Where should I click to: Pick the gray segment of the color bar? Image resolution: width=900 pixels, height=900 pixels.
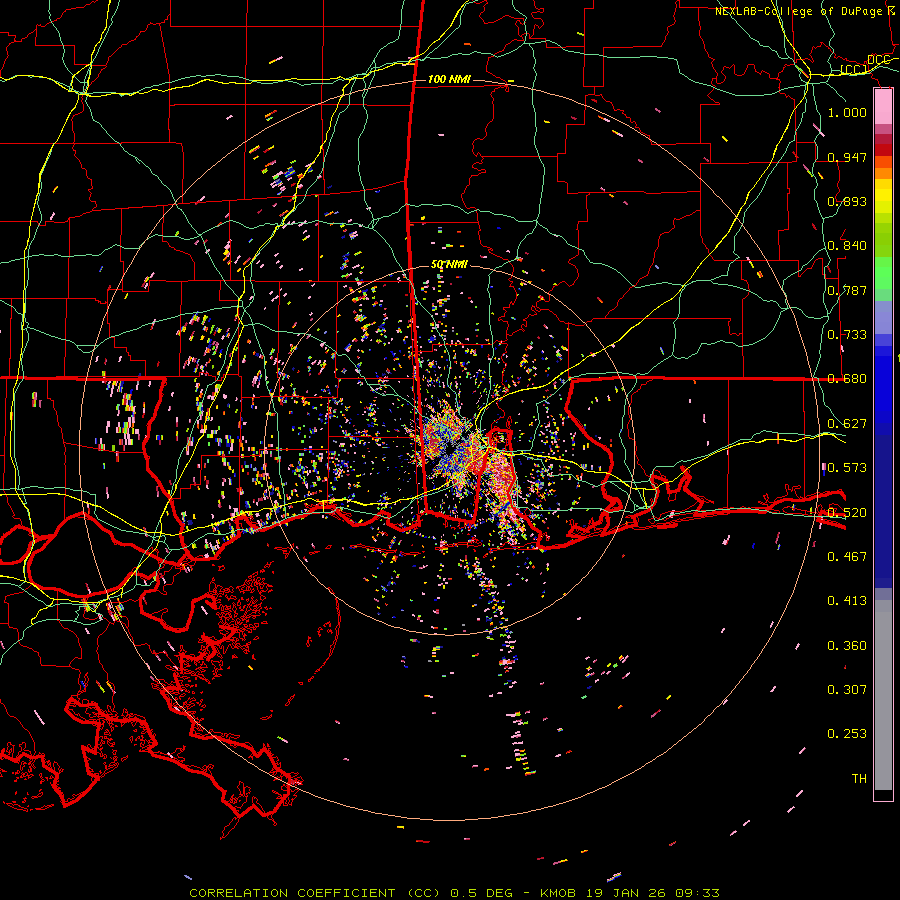click(883, 695)
